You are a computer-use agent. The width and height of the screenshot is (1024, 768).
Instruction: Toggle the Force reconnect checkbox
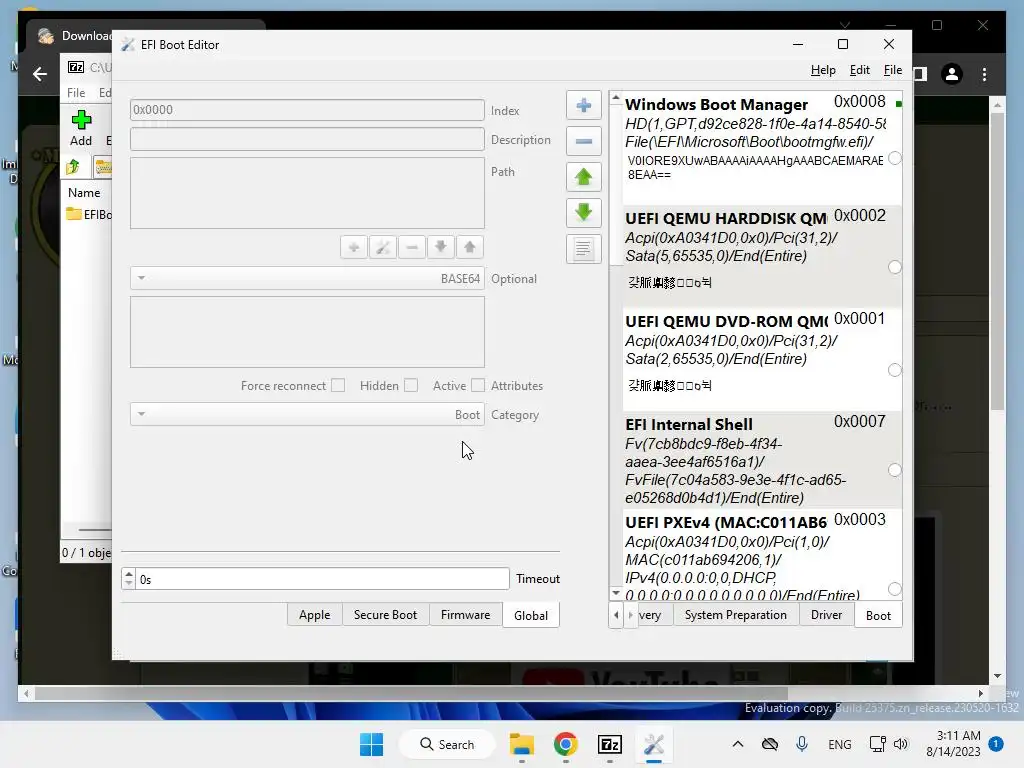pos(338,385)
